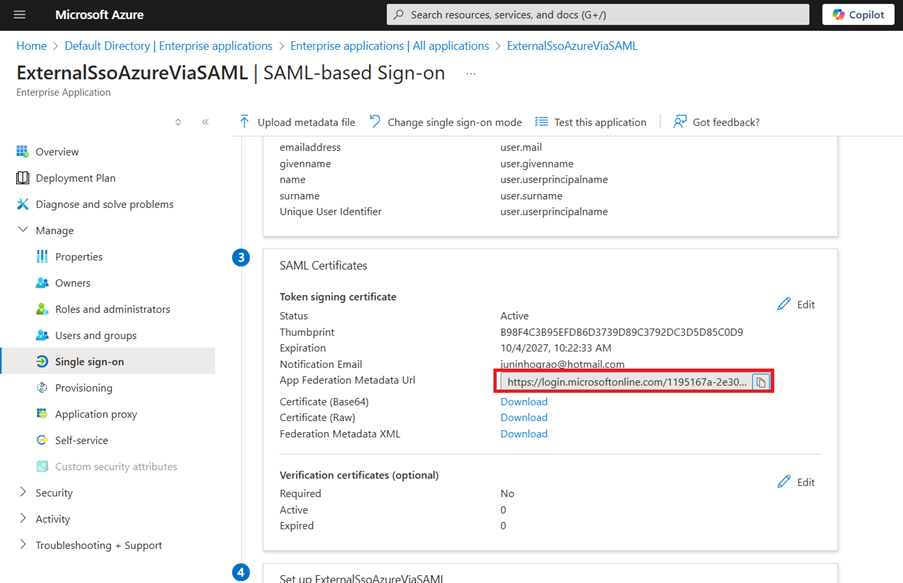The height and width of the screenshot is (583, 903).
Task: Click the Test this application checklist icon
Action: 541,122
